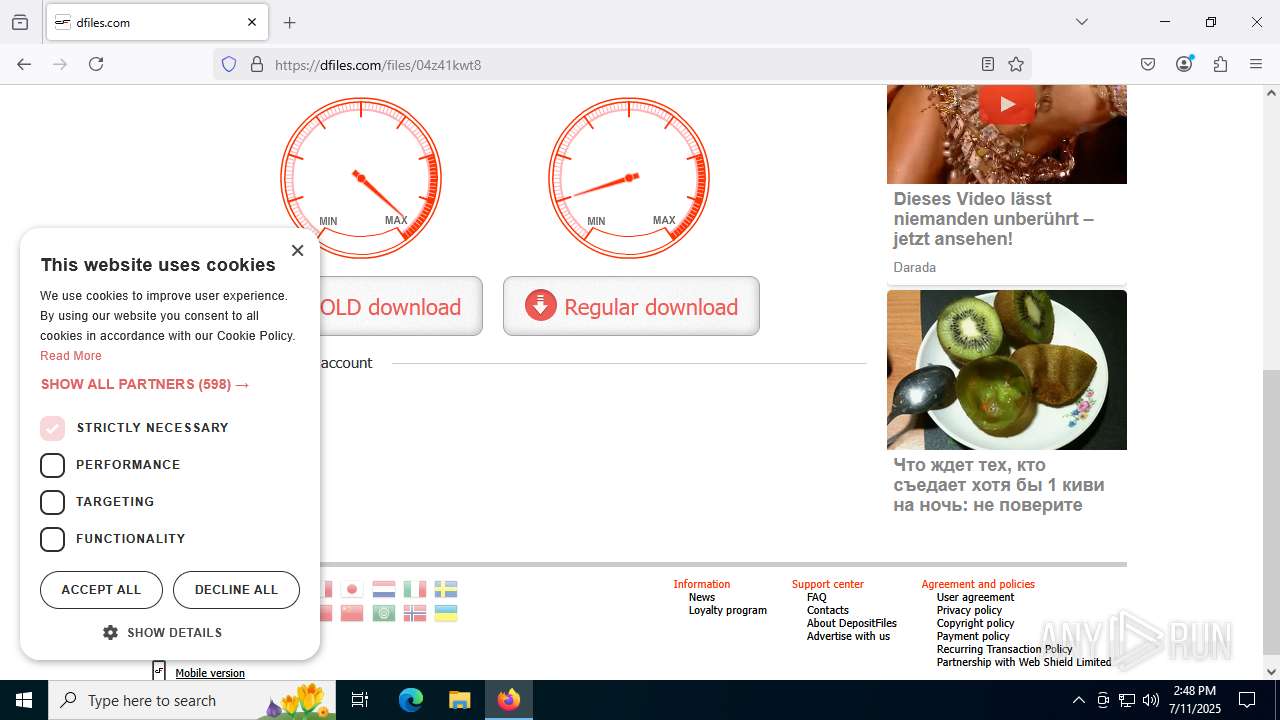This screenshot has width=1280, height=720.
Task: Open Task View on taskbar
Action: pos(360,700)
